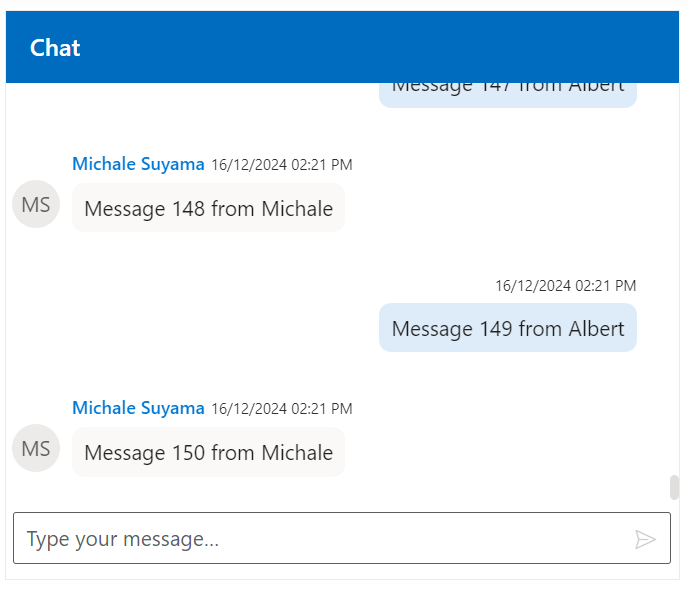Image resolution: width=688 pixels, height=591 pixels.
Task: Select the Message 150 from Michale bubble
Action: point(208,452)
